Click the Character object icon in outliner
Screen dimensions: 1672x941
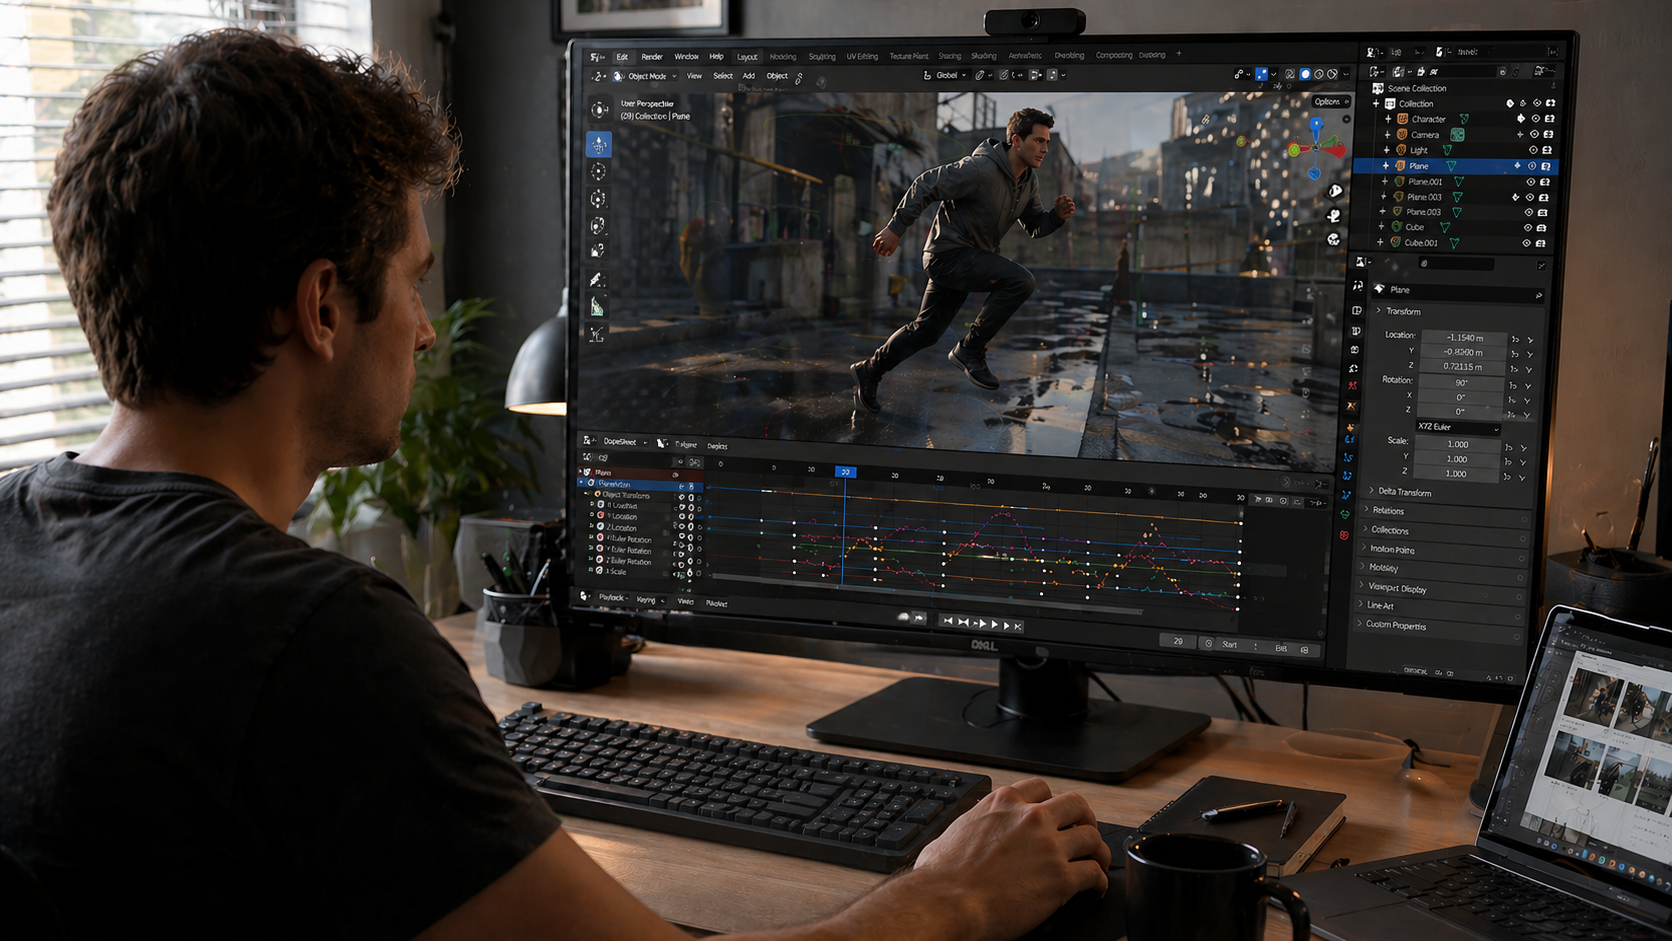[x=1403, y=119]
